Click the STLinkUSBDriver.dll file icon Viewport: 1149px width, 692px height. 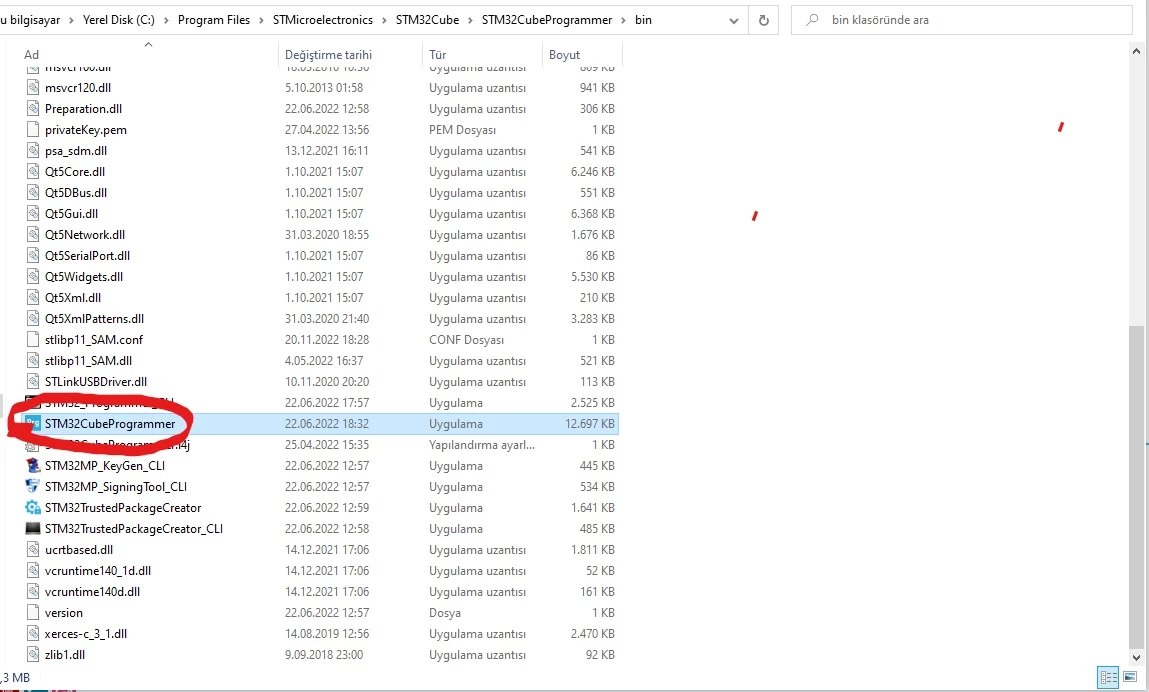coord(32,382)
